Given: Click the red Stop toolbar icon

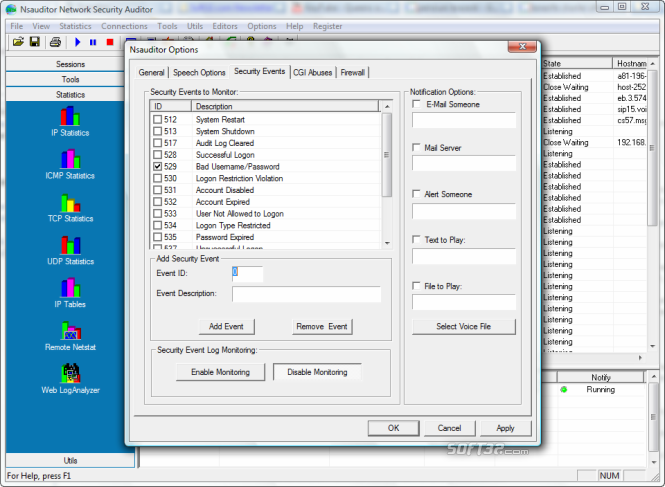Looking at the screenshot, I should point(110,42).
